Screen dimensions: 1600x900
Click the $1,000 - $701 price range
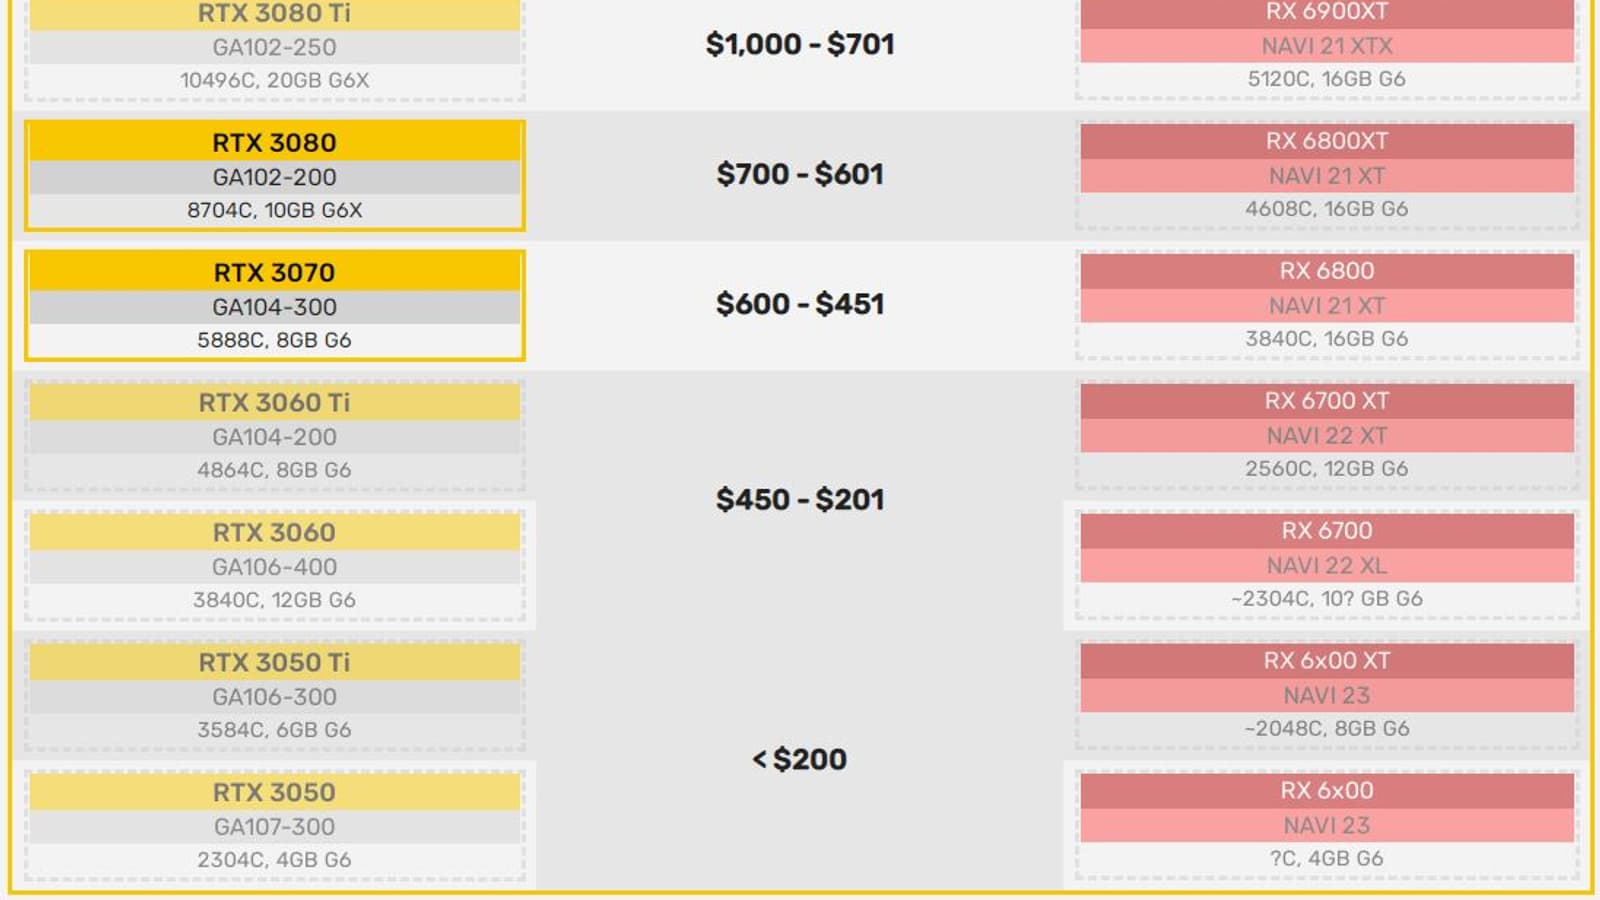click(800, 44)
